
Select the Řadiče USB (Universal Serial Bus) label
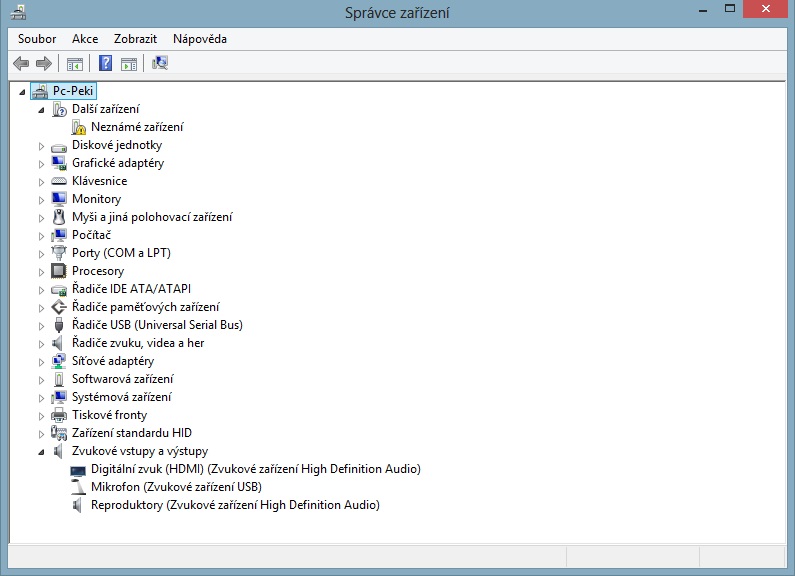pyautogui.click(x=157, y=325)
